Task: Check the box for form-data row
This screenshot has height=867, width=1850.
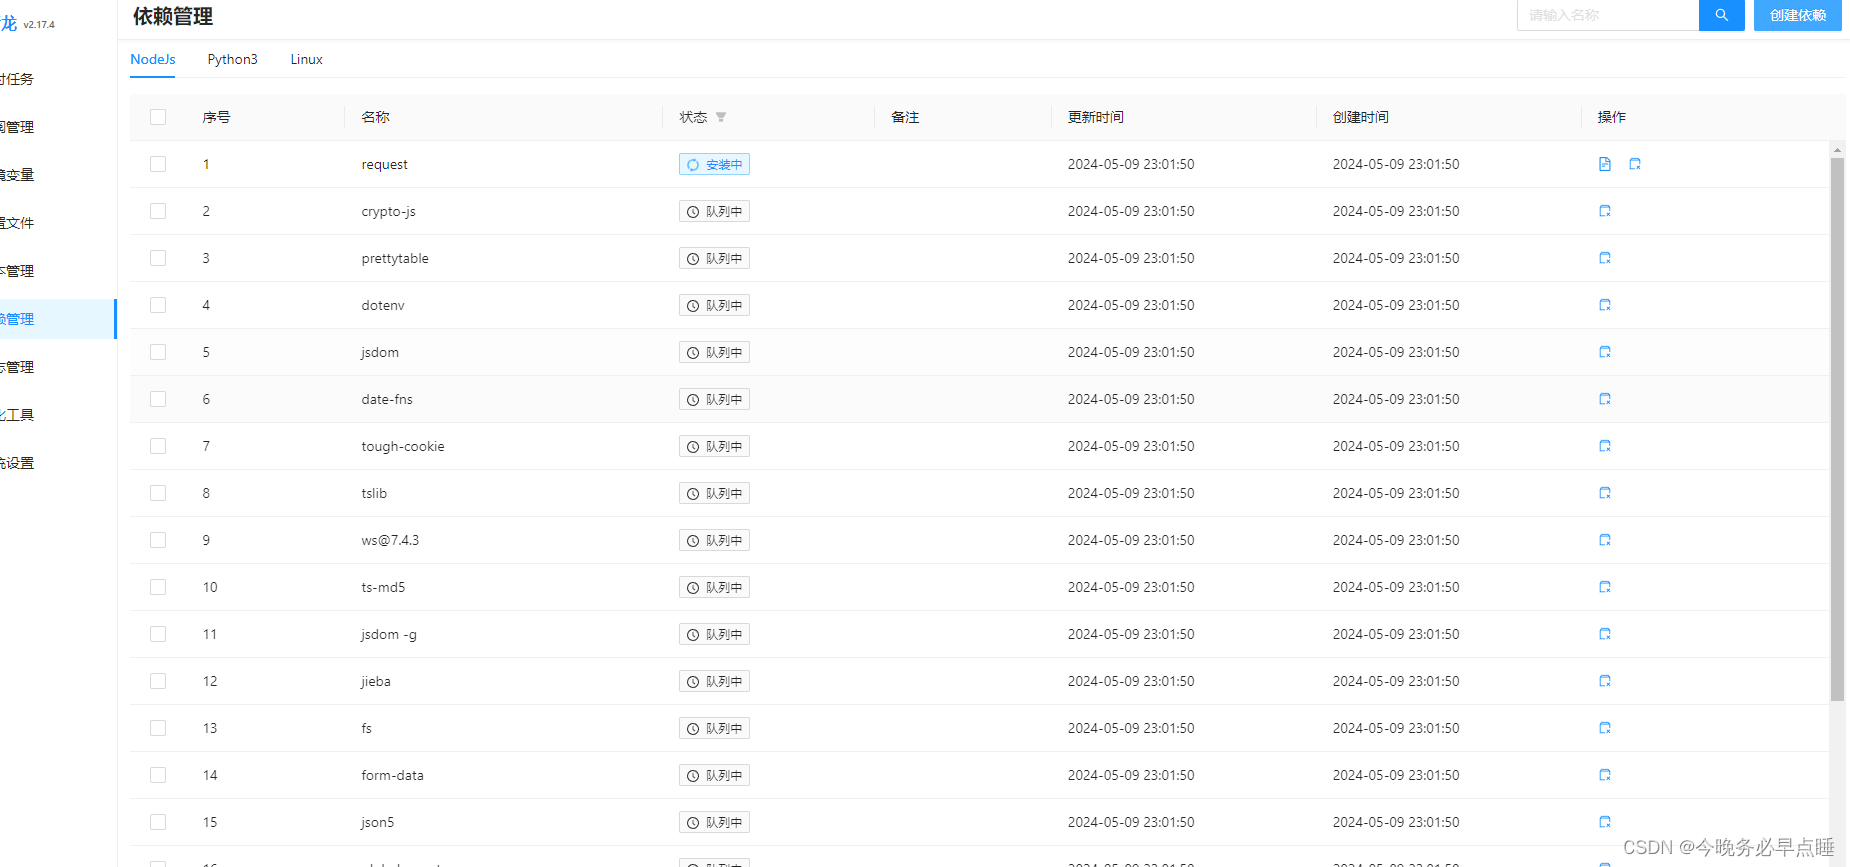Action: tap(158, 775)
